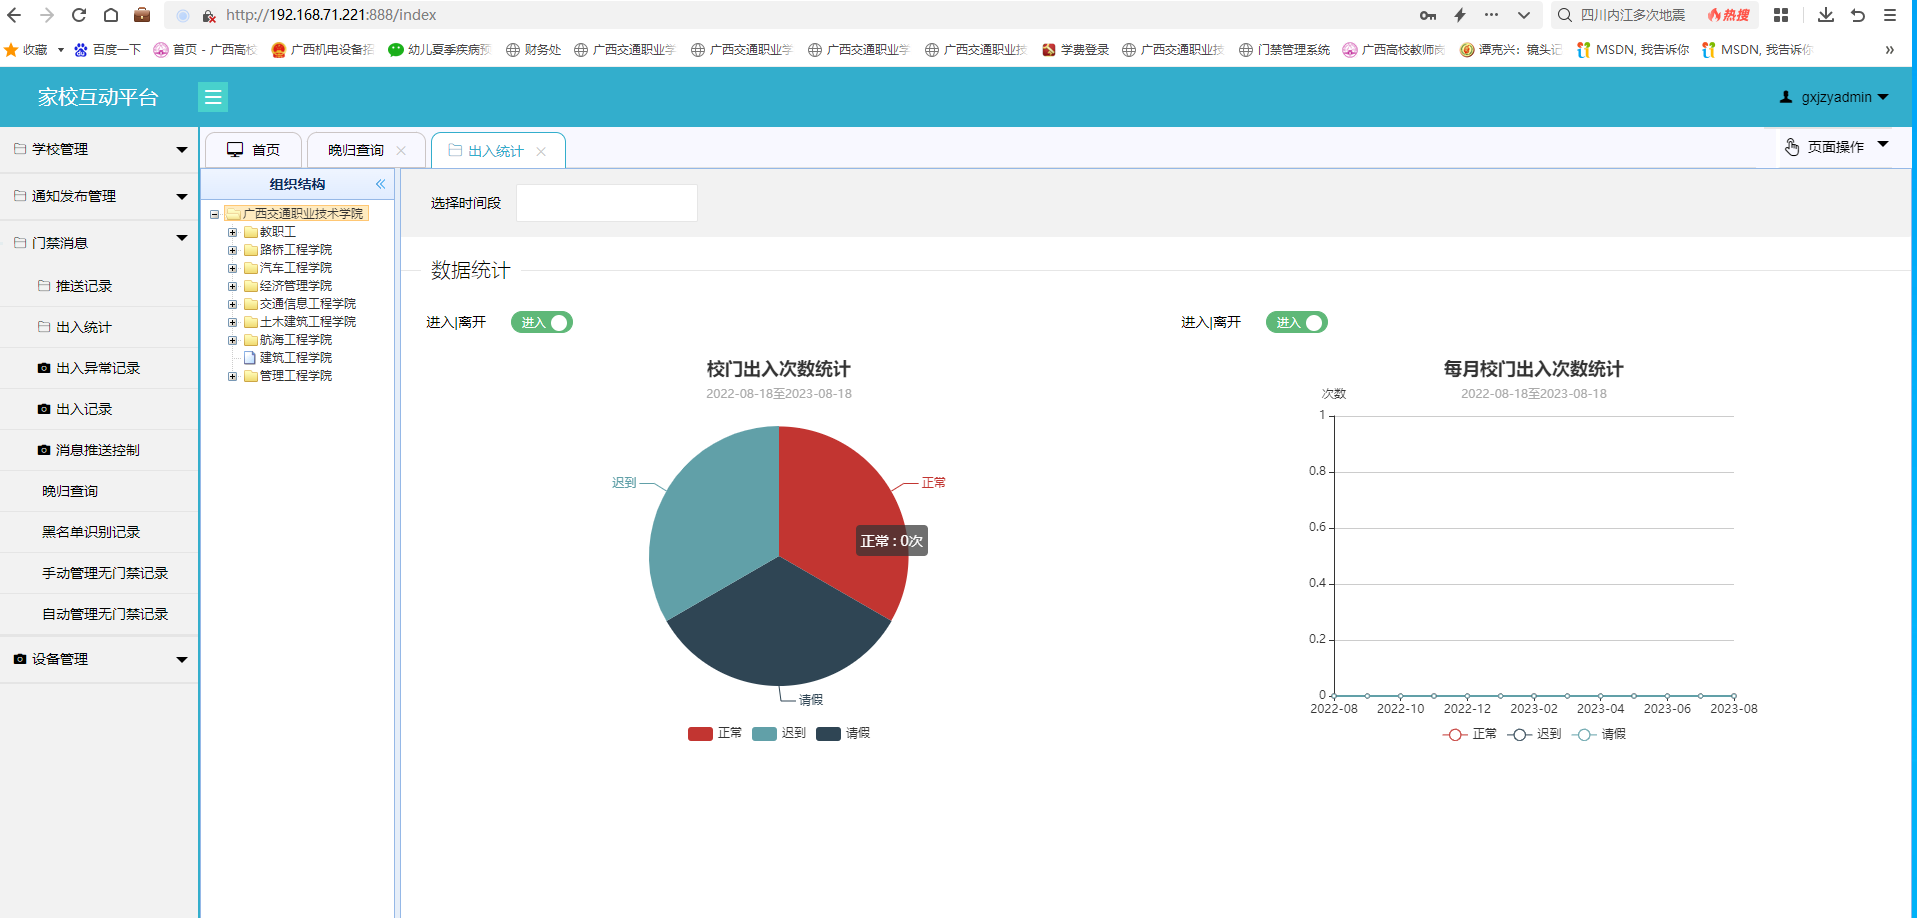Close the 晚归查询 tab

pos(401,151)
